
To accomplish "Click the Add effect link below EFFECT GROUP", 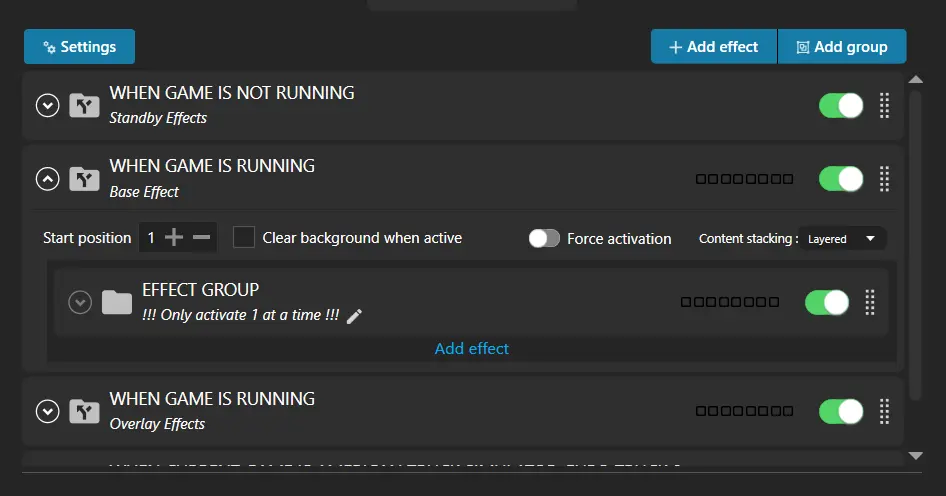I will click(x=472, y=348).
